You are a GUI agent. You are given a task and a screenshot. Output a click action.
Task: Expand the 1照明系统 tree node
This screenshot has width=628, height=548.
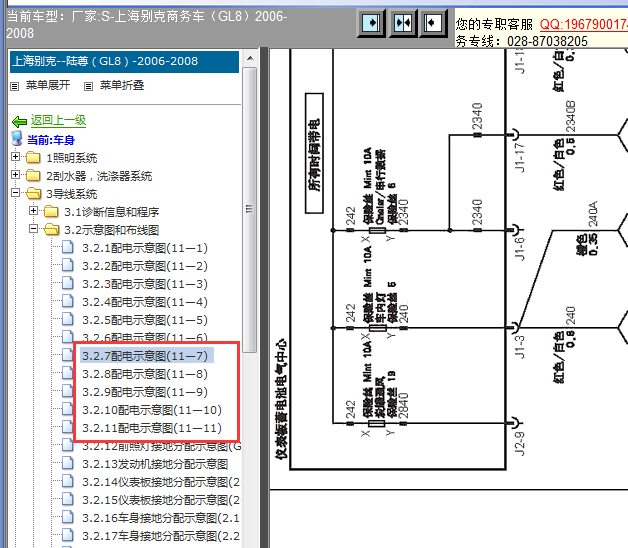pyautogui.click(x=15, y=157)
